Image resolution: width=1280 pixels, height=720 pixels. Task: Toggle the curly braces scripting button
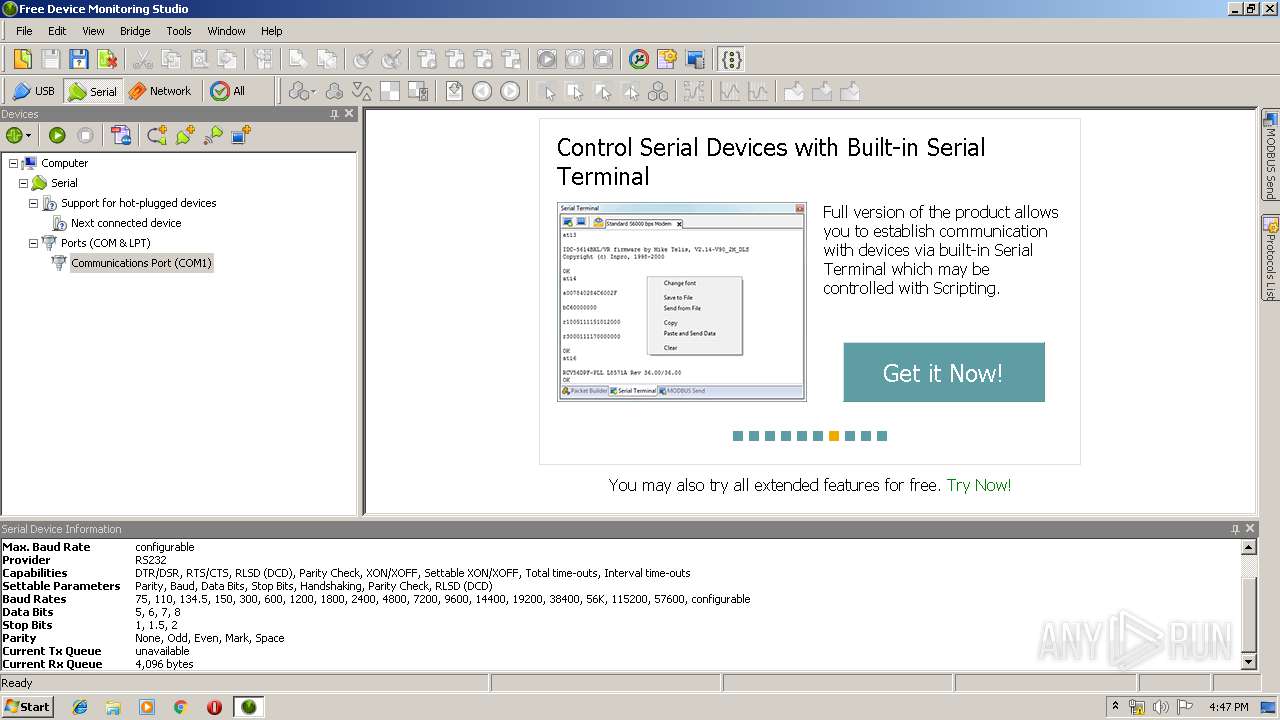tap(732, 59)
